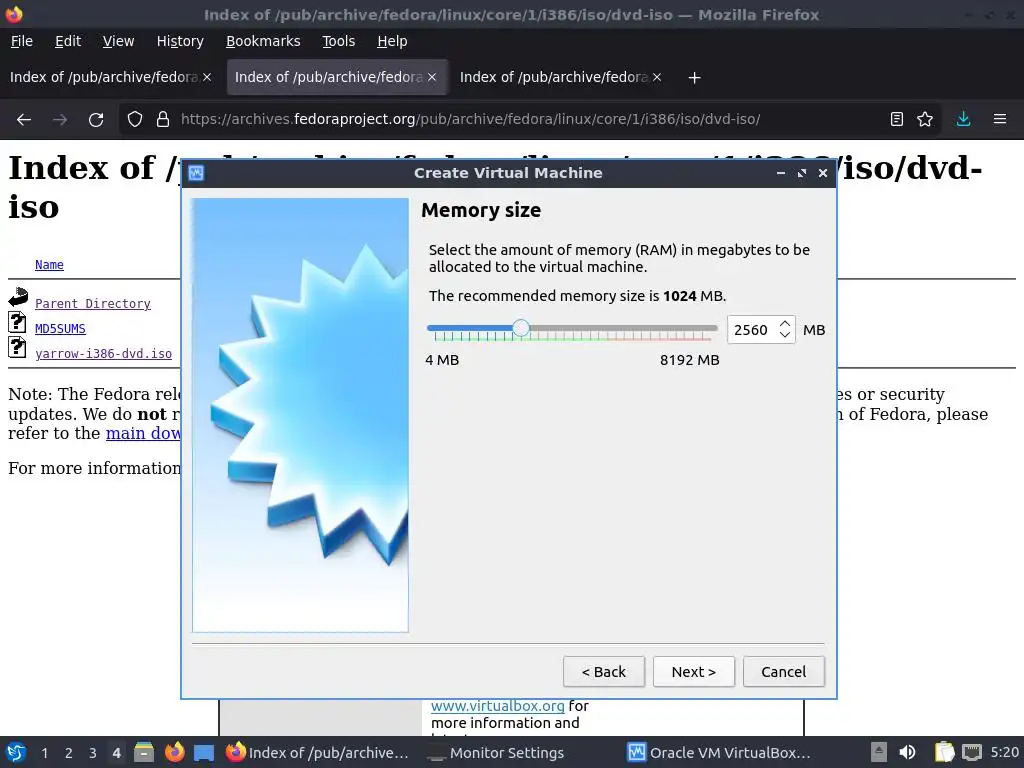Viewport: 1024px width, 768px height.
Task: Increase memory with the spinbox up arrow
Action: point(785,323)
